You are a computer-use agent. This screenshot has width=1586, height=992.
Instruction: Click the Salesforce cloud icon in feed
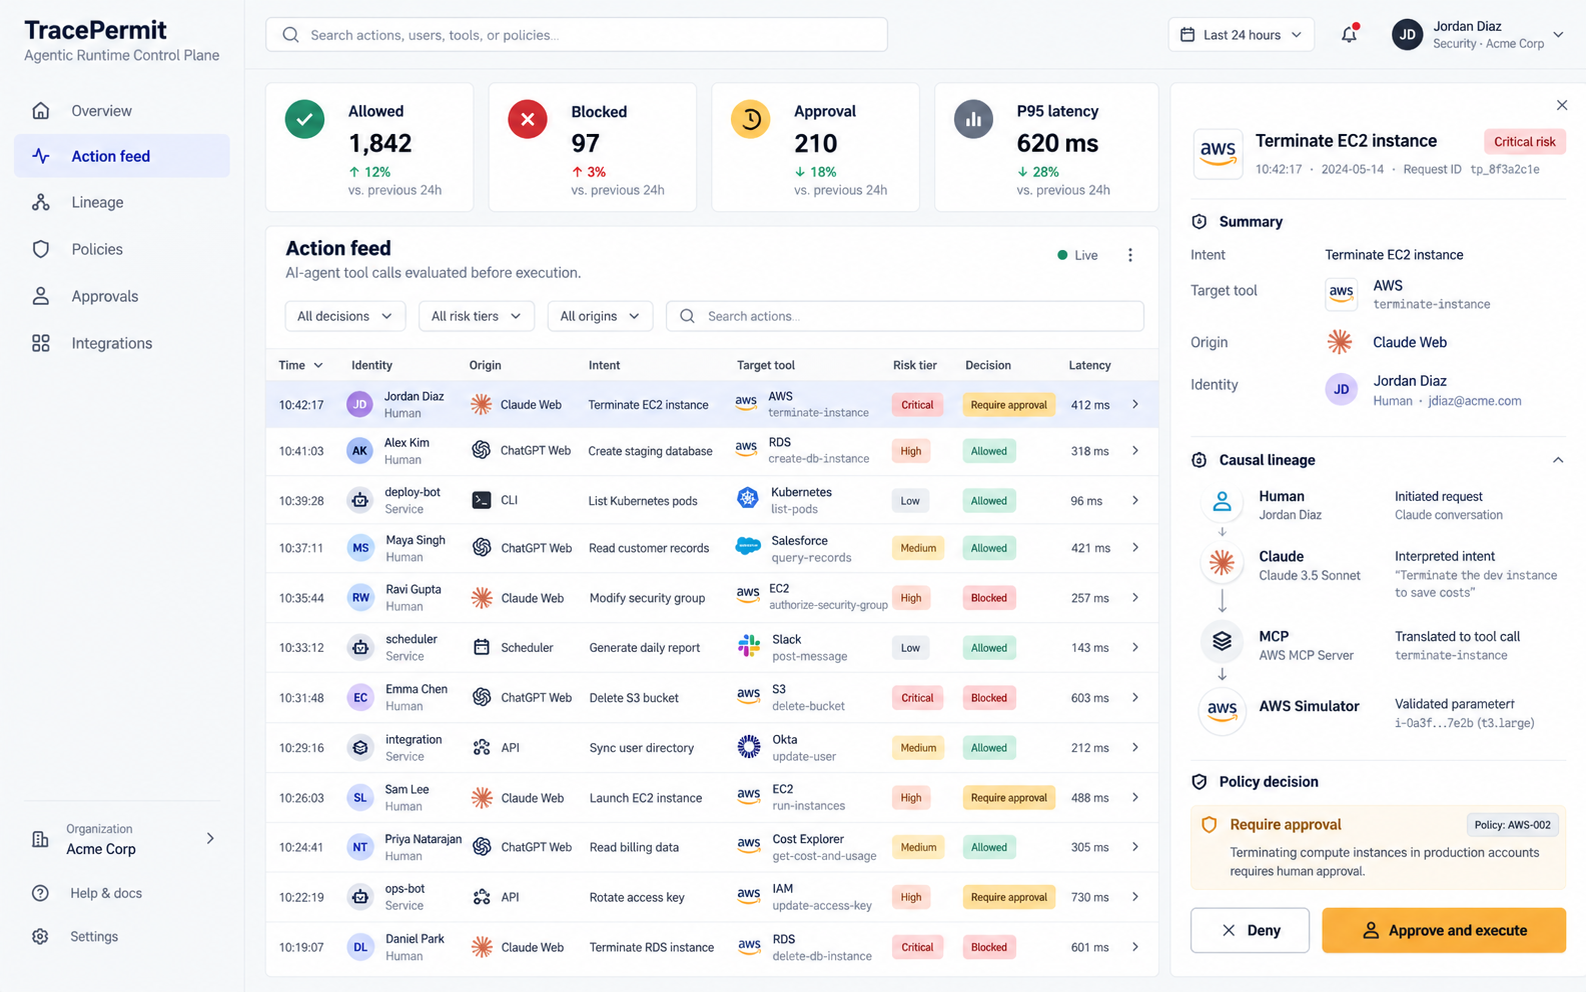[748, 546]
